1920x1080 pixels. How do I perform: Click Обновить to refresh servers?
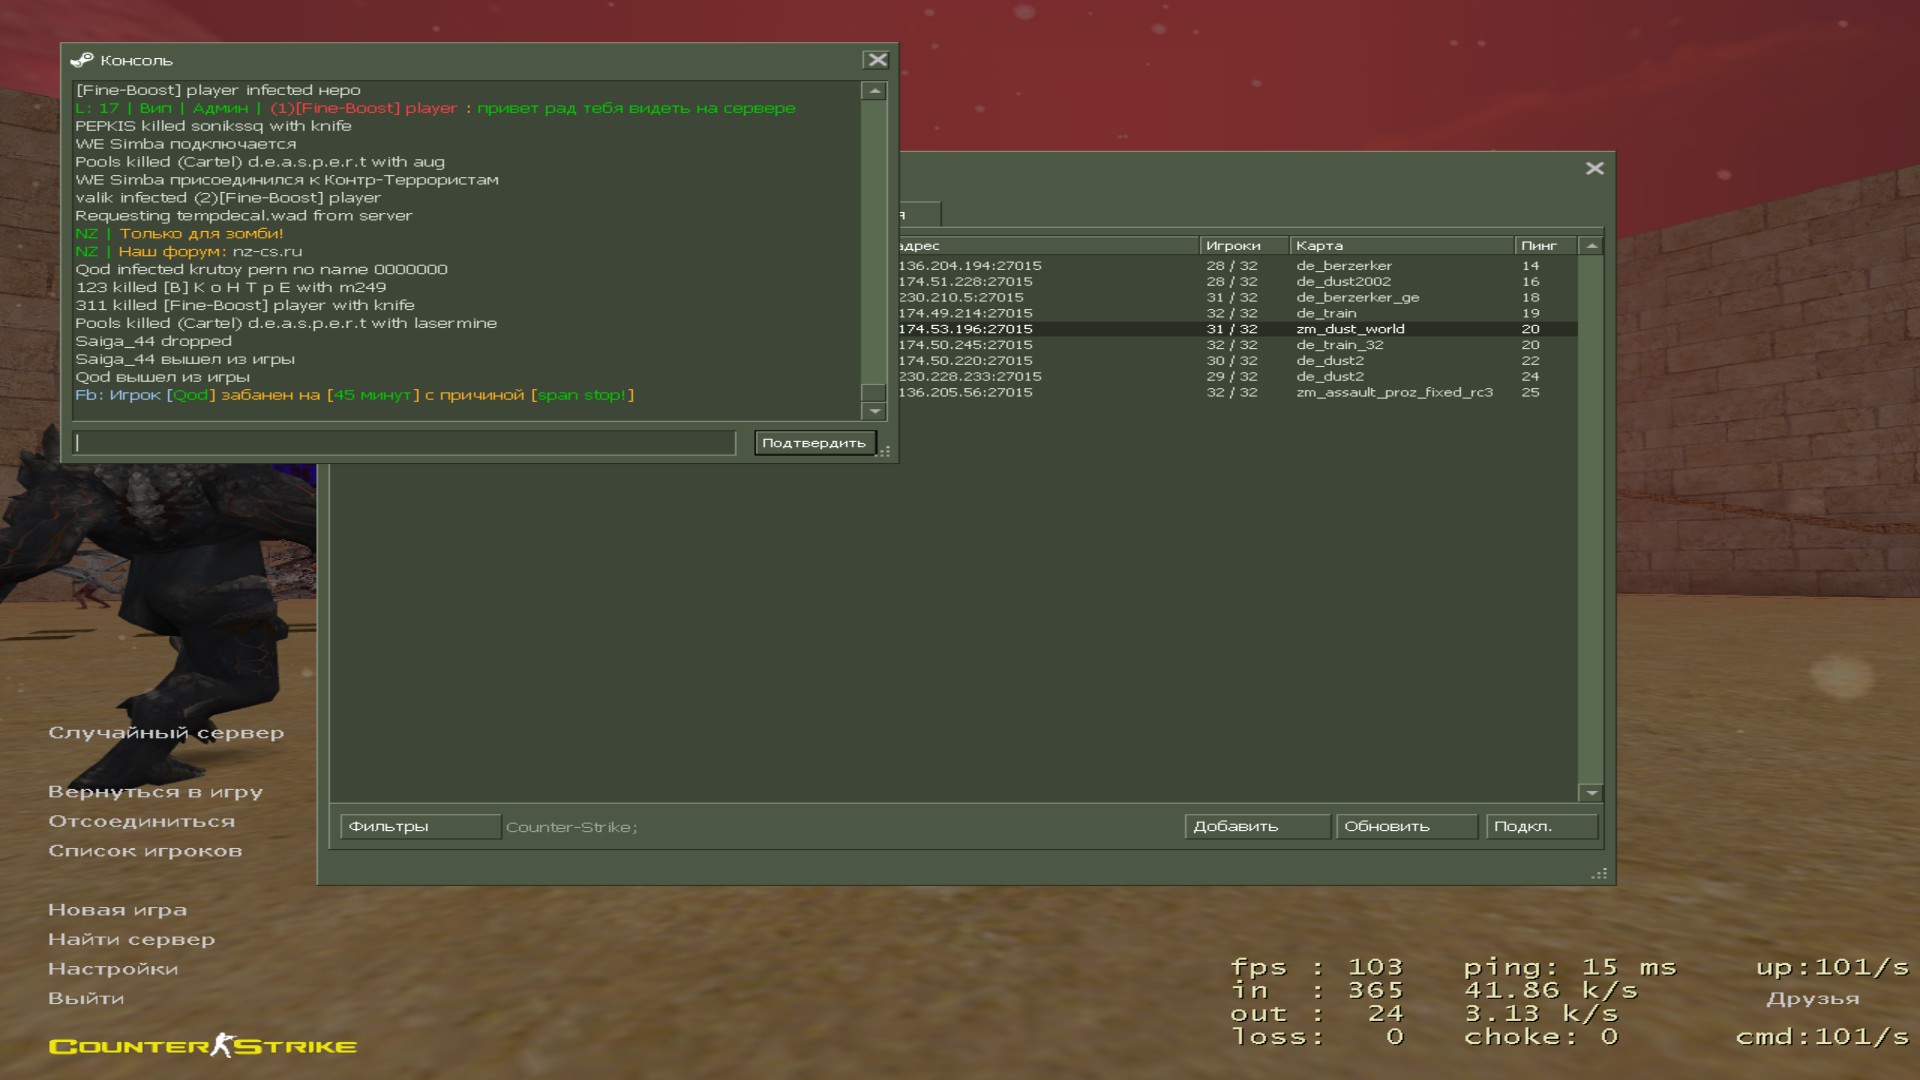coord(1405,826)
